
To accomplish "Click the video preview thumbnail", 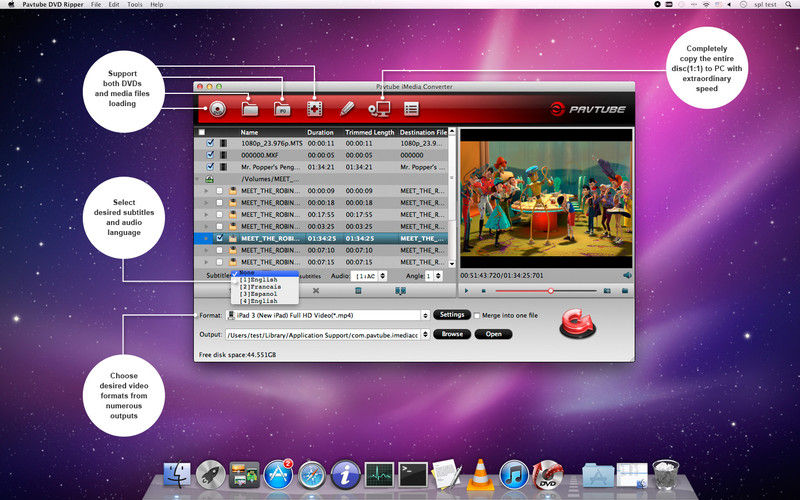I will 546,199.
